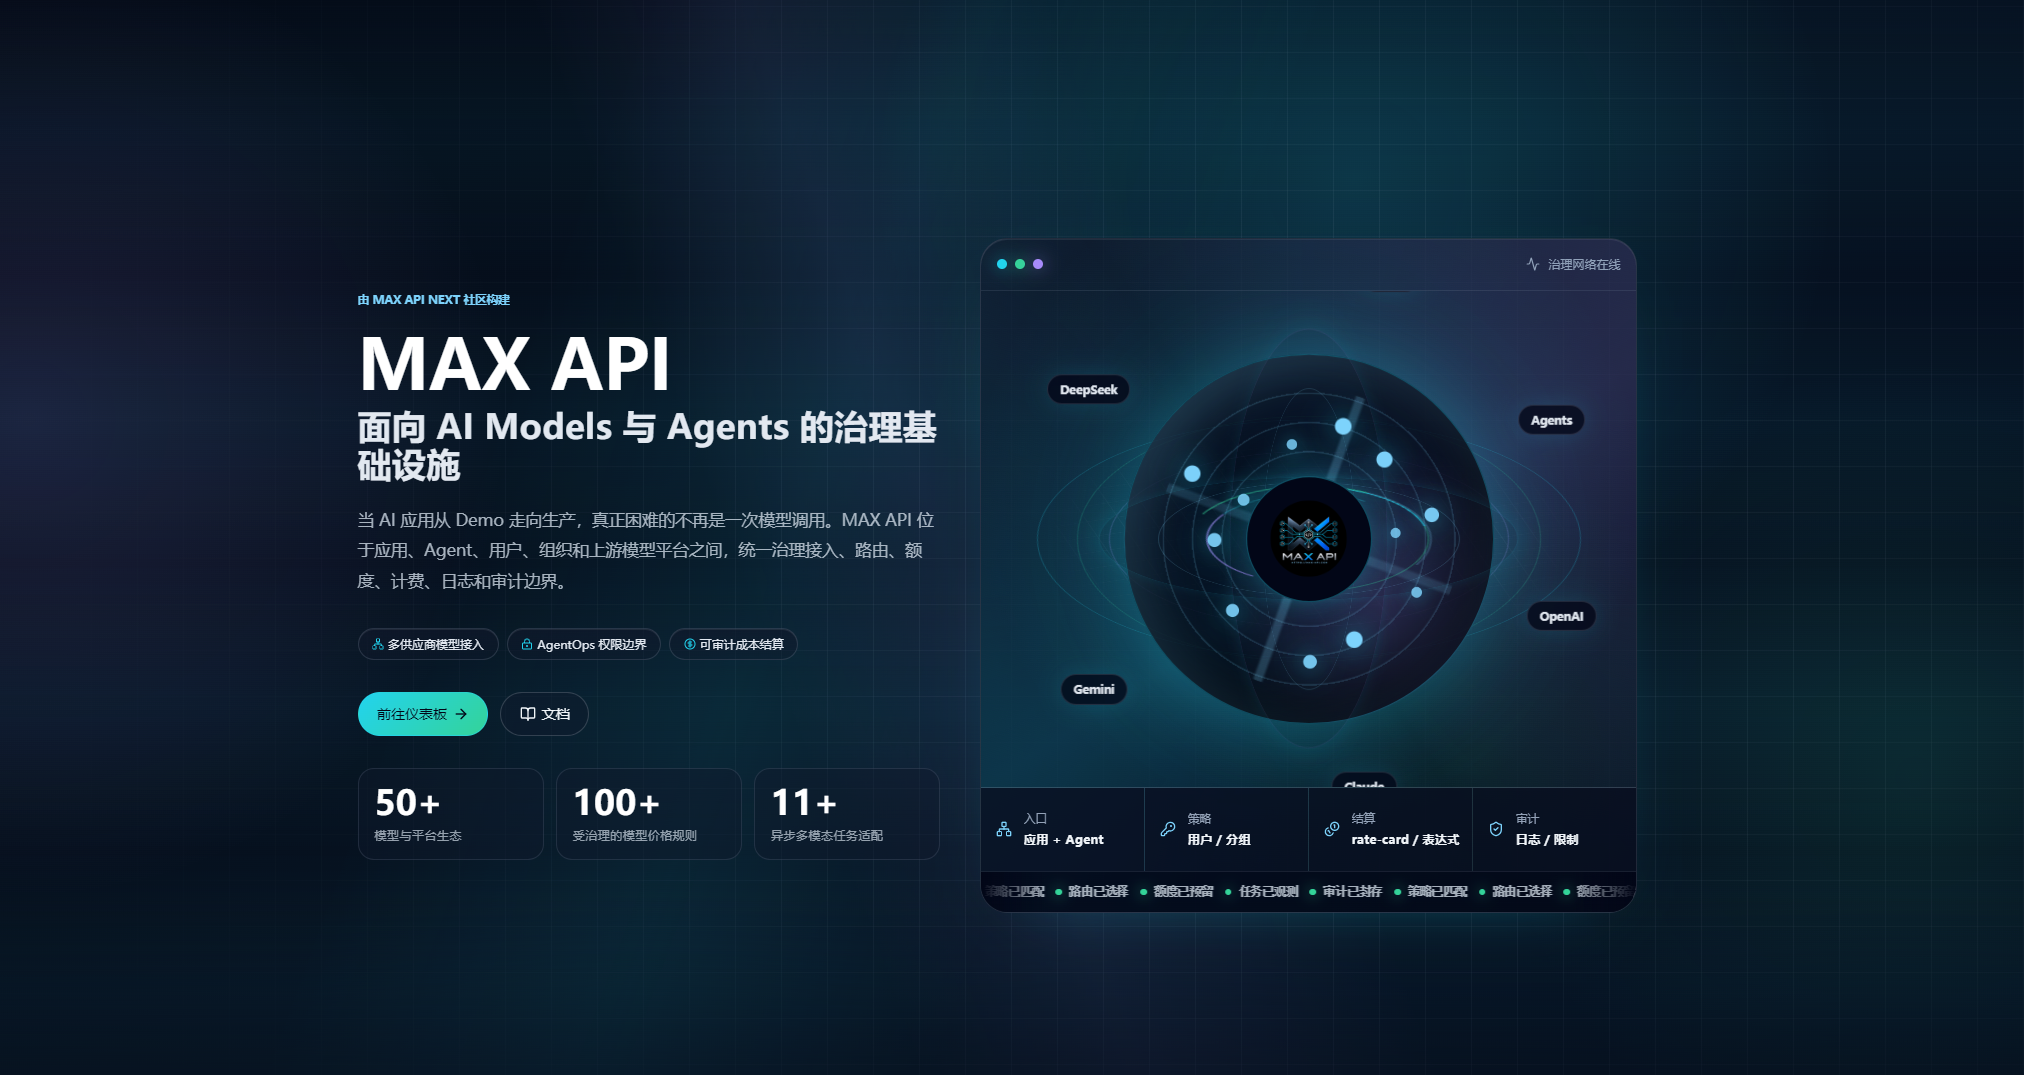Select the Agents label on the orbit
Screen dimensions: 2024x1075
click(x=1551, y=421)
